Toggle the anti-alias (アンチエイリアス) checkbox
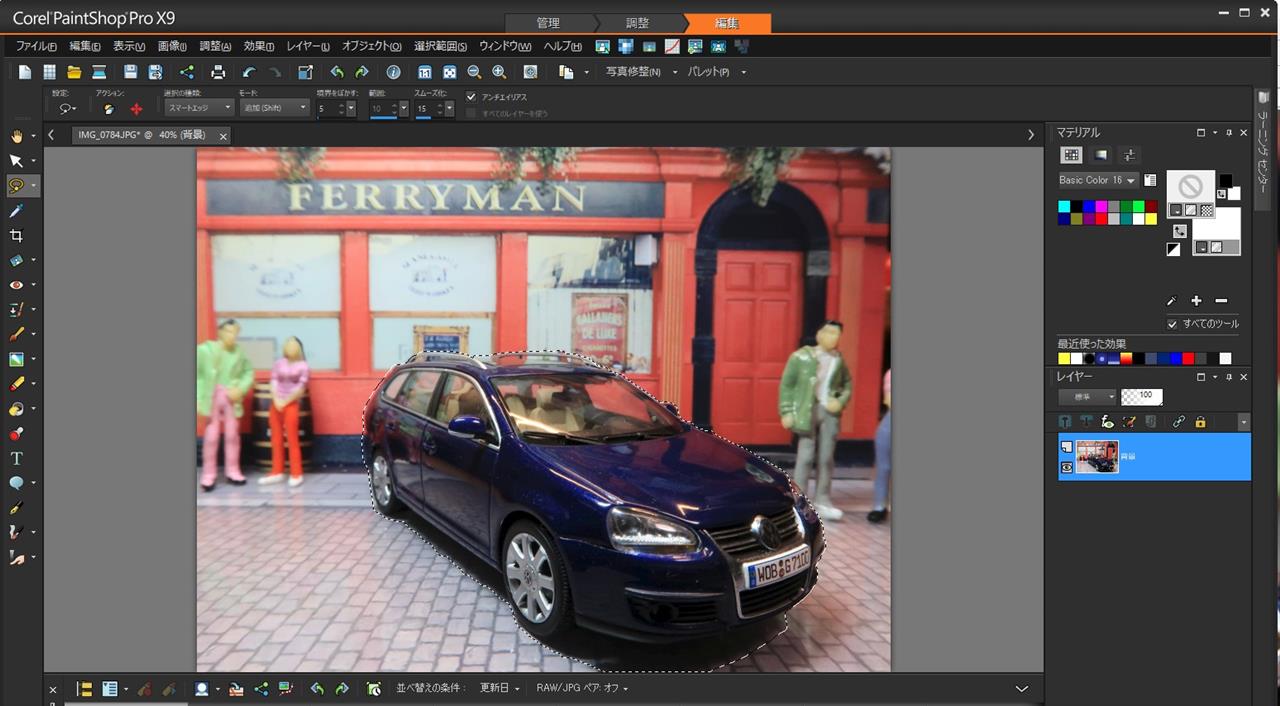This screenshot has height=706, width=1280. pos(471,97)
